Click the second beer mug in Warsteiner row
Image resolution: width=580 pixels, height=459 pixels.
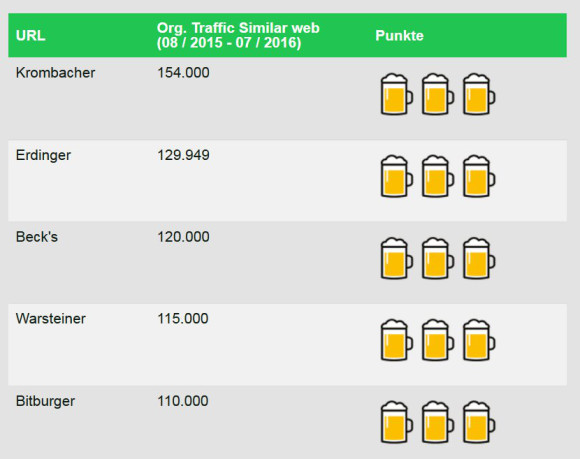click(x=438, y=340)
